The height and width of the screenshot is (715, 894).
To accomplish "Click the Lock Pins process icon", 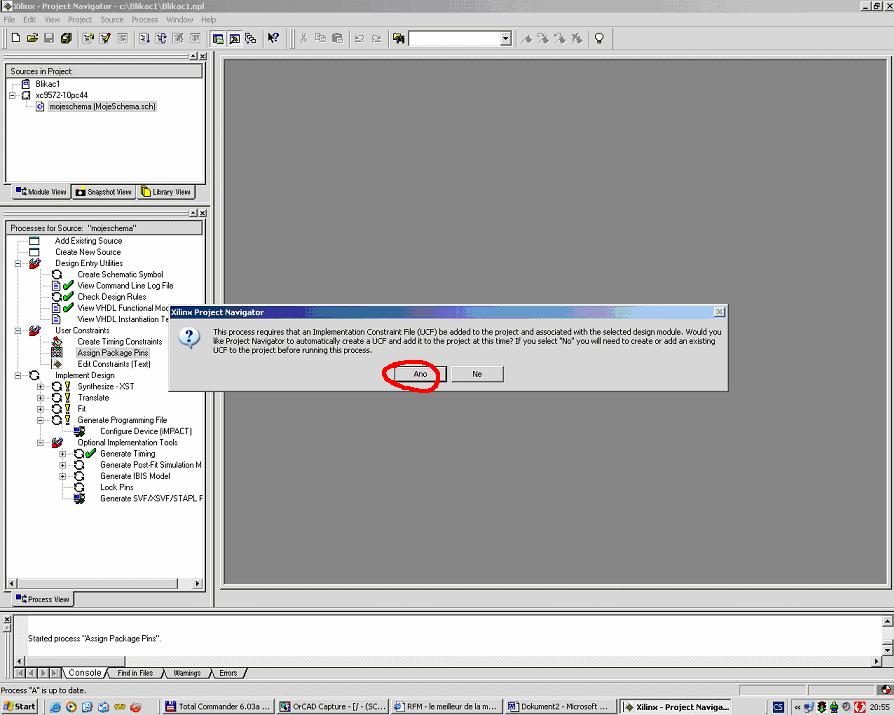I will [79, 488].
